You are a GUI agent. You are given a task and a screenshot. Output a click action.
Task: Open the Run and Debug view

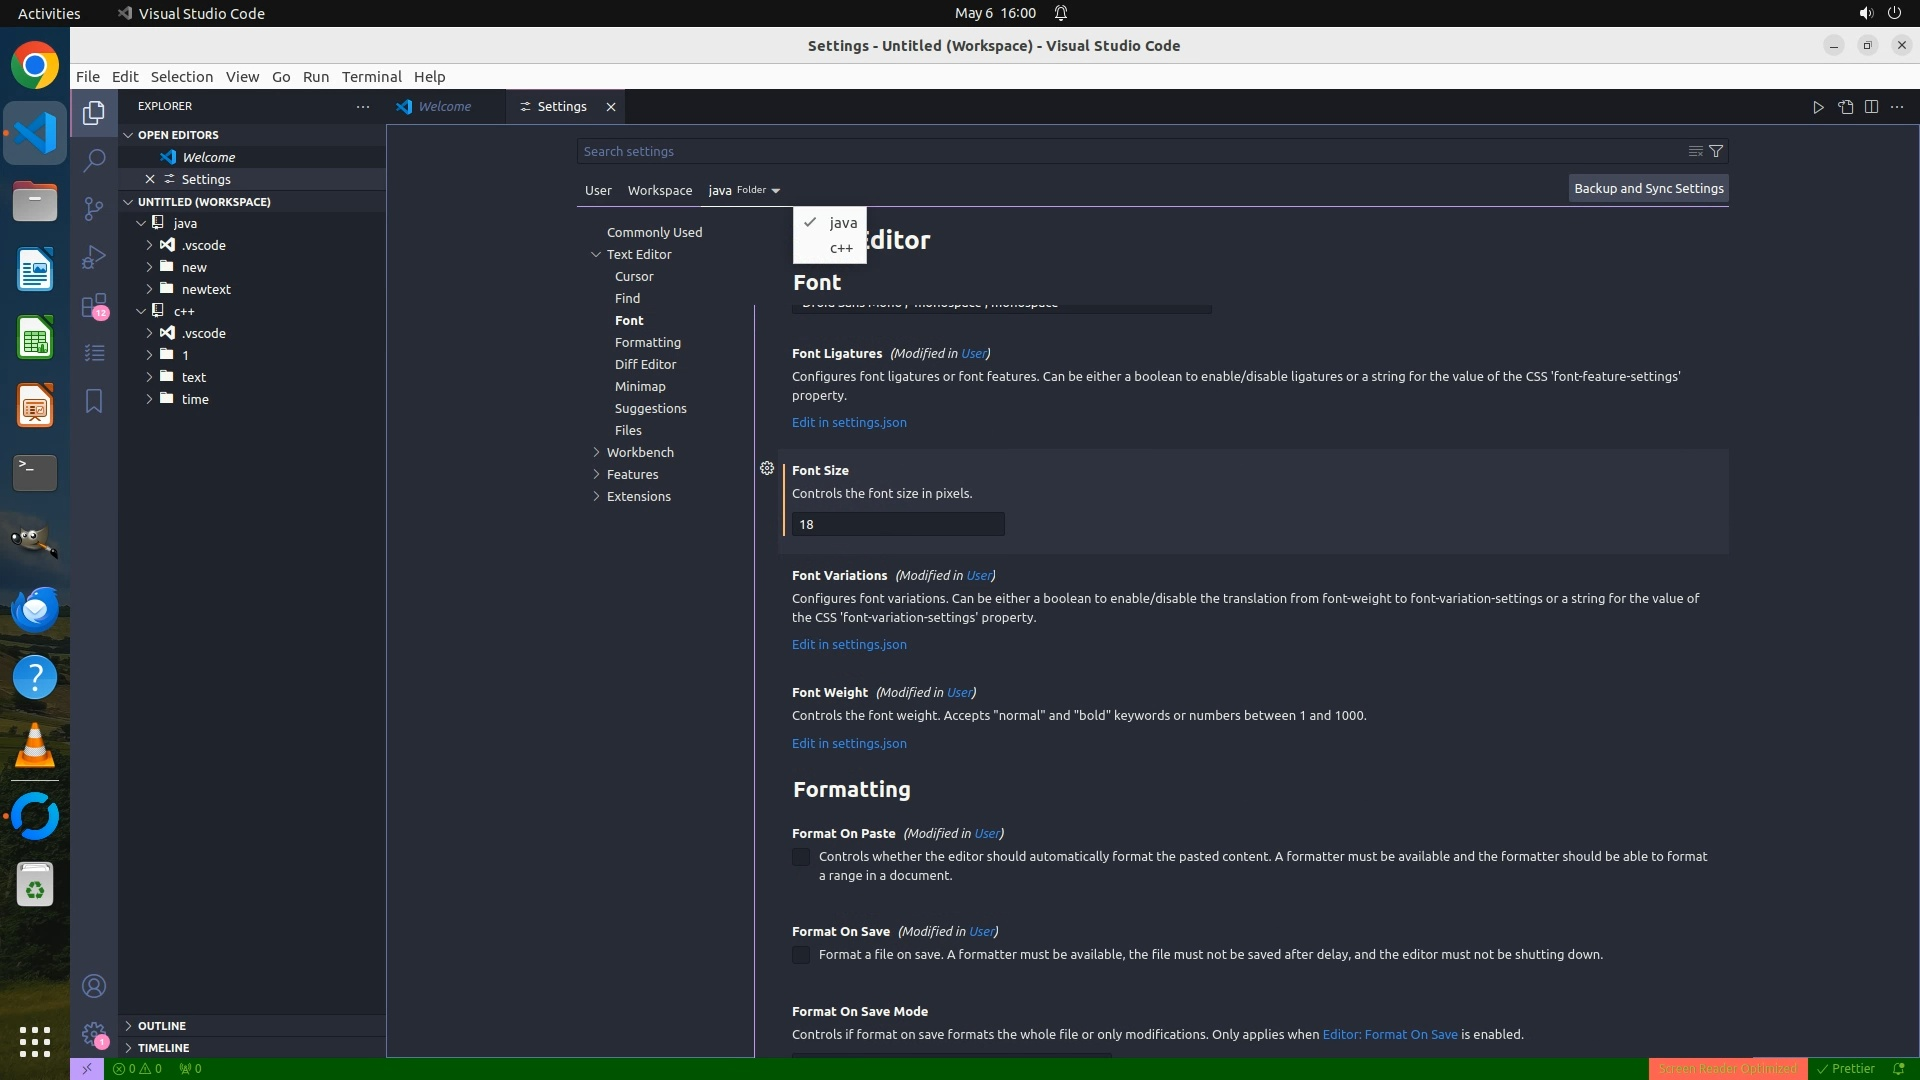coord(94,257)
